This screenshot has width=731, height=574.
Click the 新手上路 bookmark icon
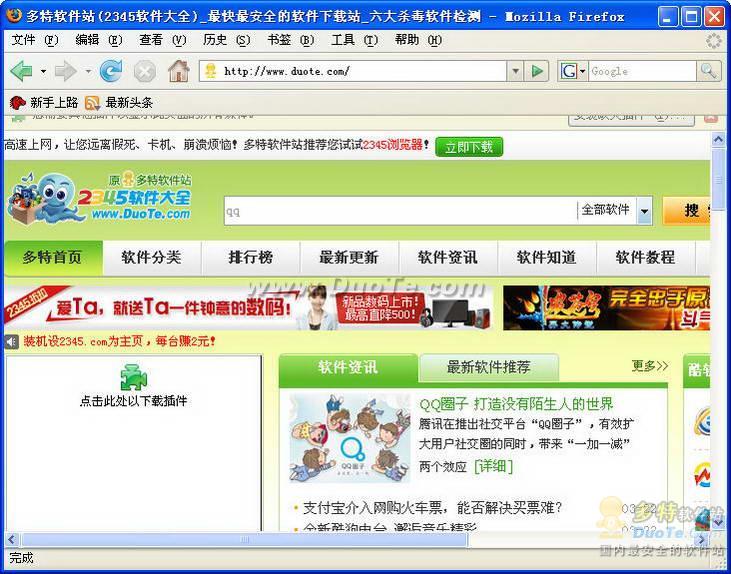[x=18, y=103]
